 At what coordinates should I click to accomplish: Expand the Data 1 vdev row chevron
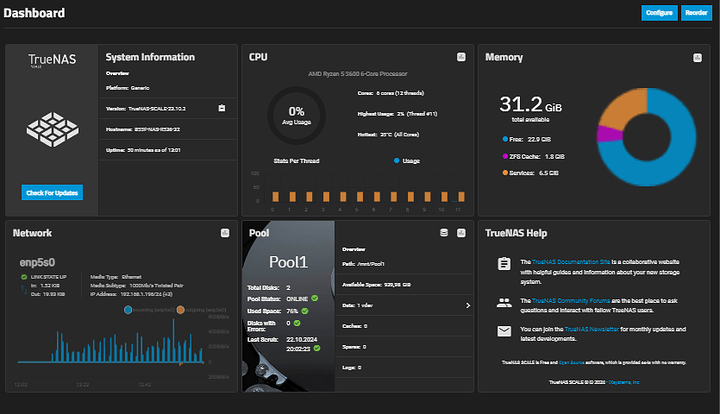click(x=467, y=305)
